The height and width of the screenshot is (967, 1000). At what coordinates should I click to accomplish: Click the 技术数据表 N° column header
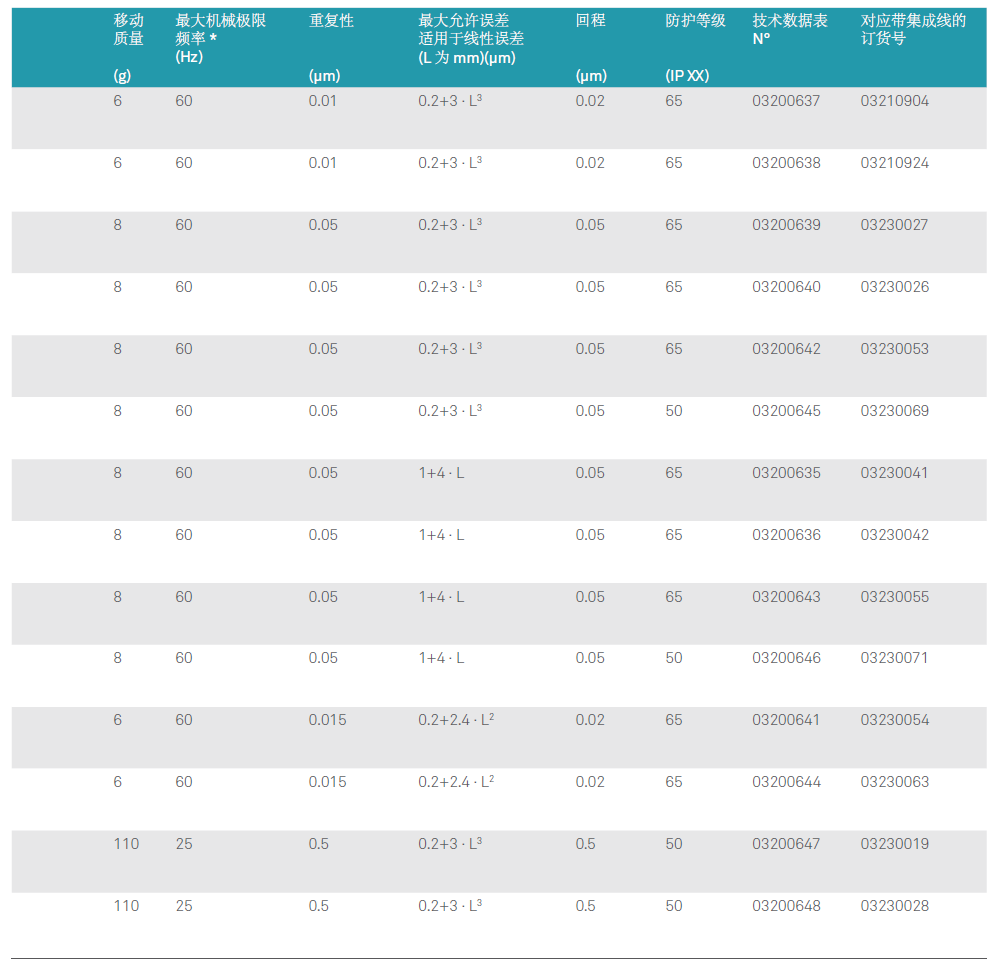point(789,30)
